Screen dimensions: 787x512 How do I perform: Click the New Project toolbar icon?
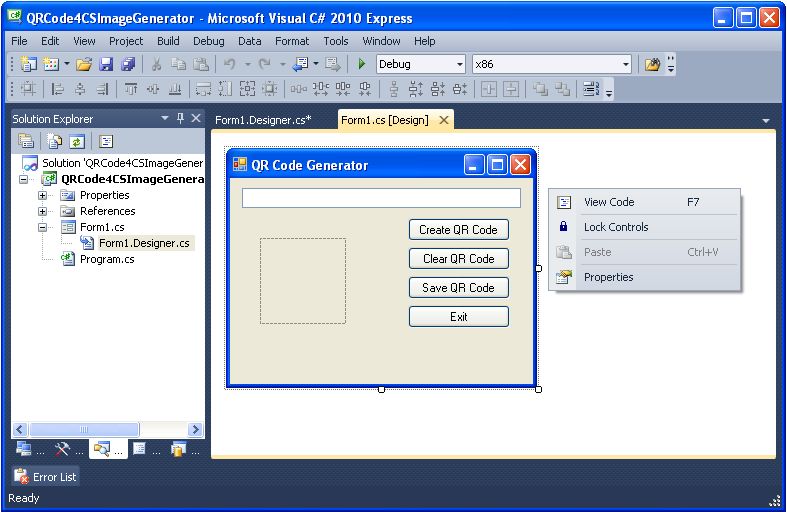tap(28, 64)
